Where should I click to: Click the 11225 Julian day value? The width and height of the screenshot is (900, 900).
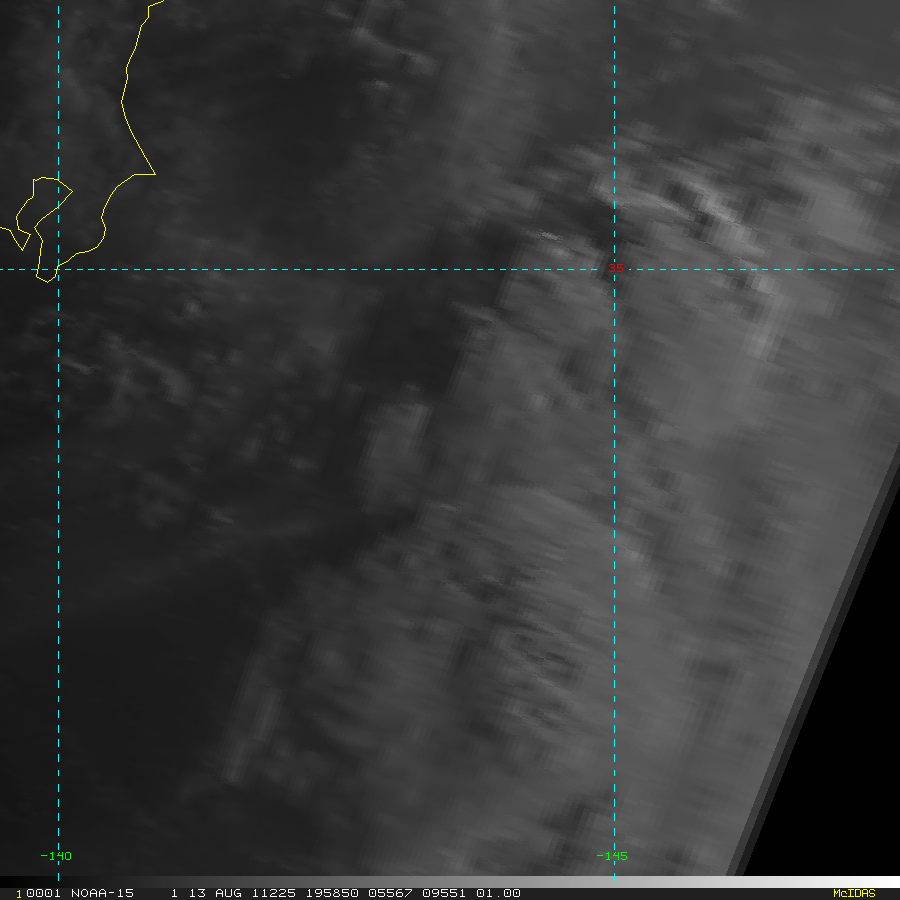(x=274, y=893)
